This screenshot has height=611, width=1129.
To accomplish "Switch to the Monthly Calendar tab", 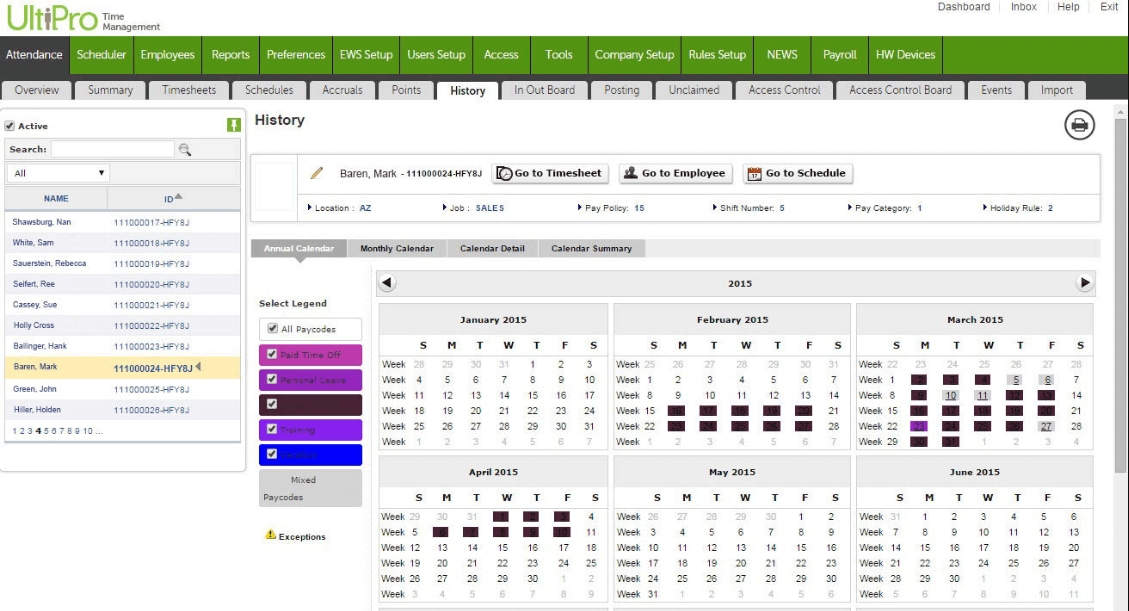I will tap(397, 248).
